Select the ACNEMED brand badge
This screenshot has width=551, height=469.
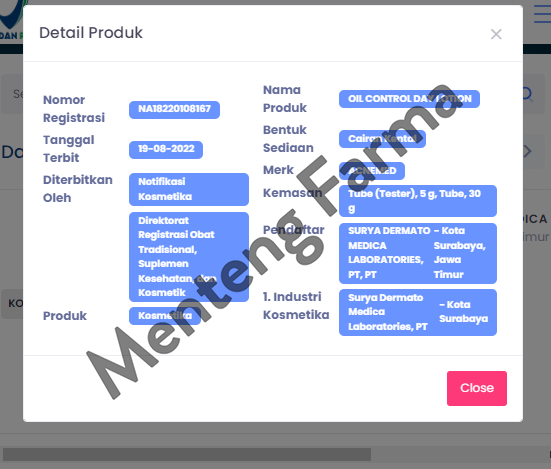click(x=372, y=171)
